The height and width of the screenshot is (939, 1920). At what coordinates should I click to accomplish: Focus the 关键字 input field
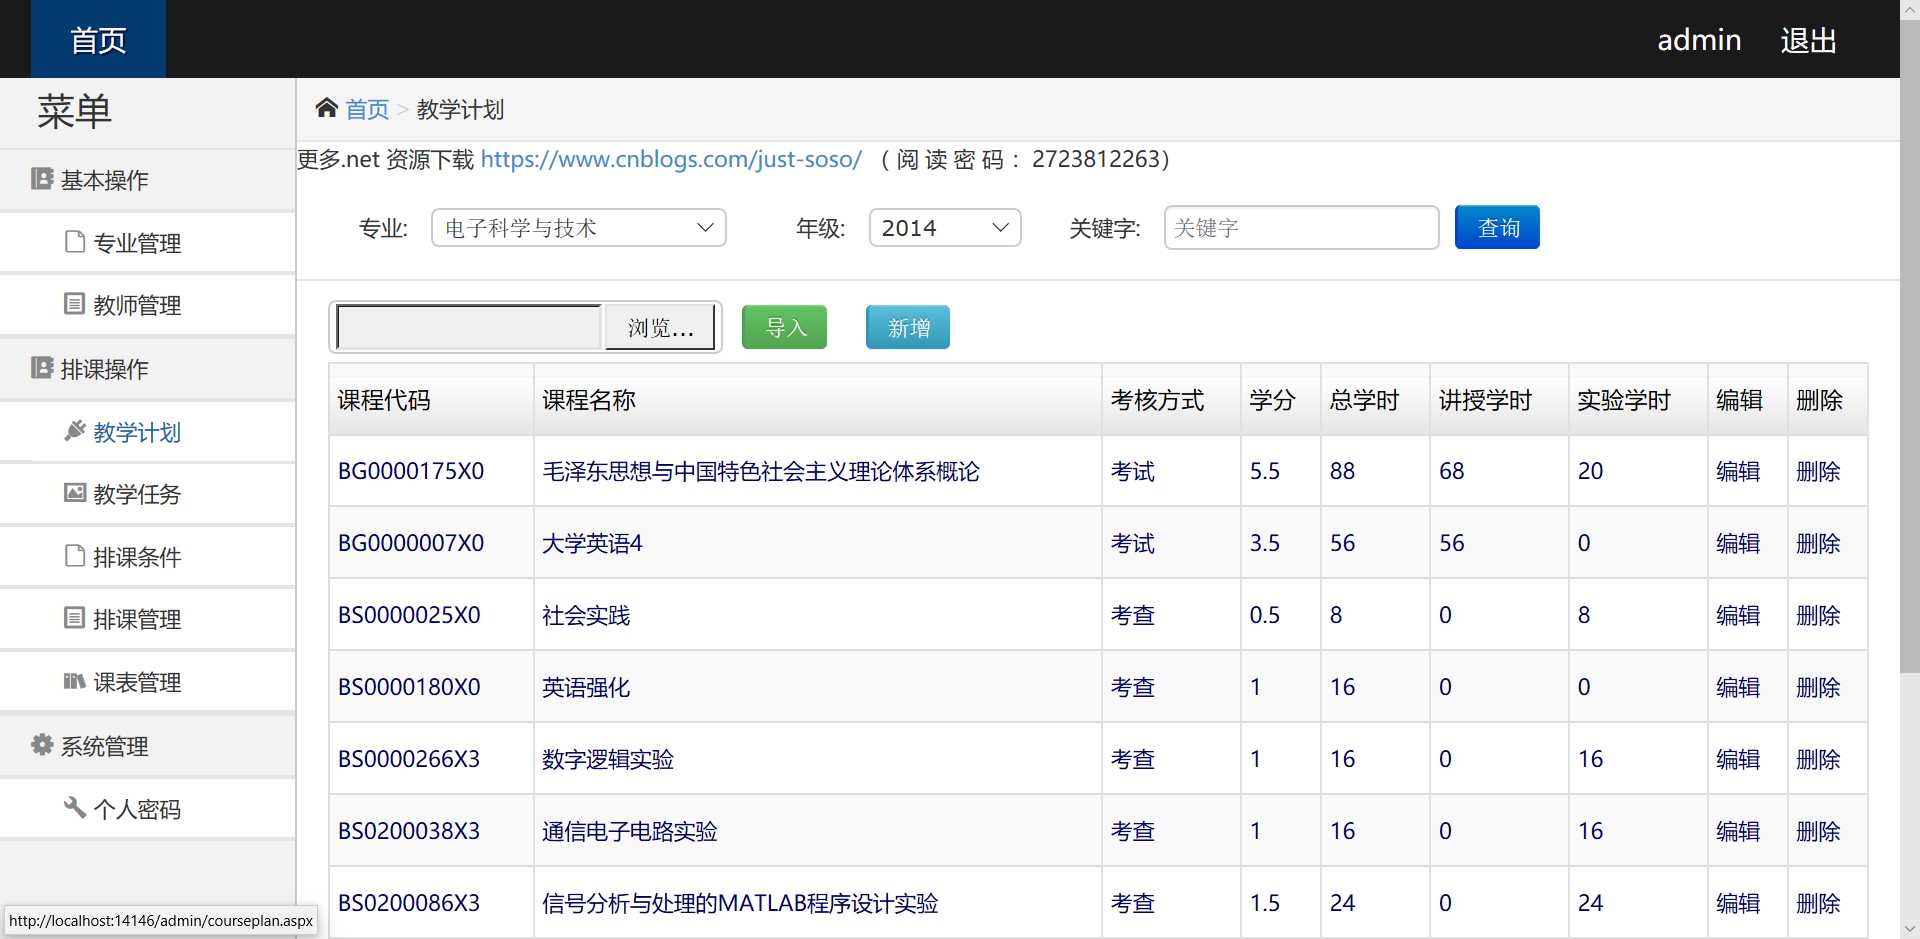pos(1301,228)
